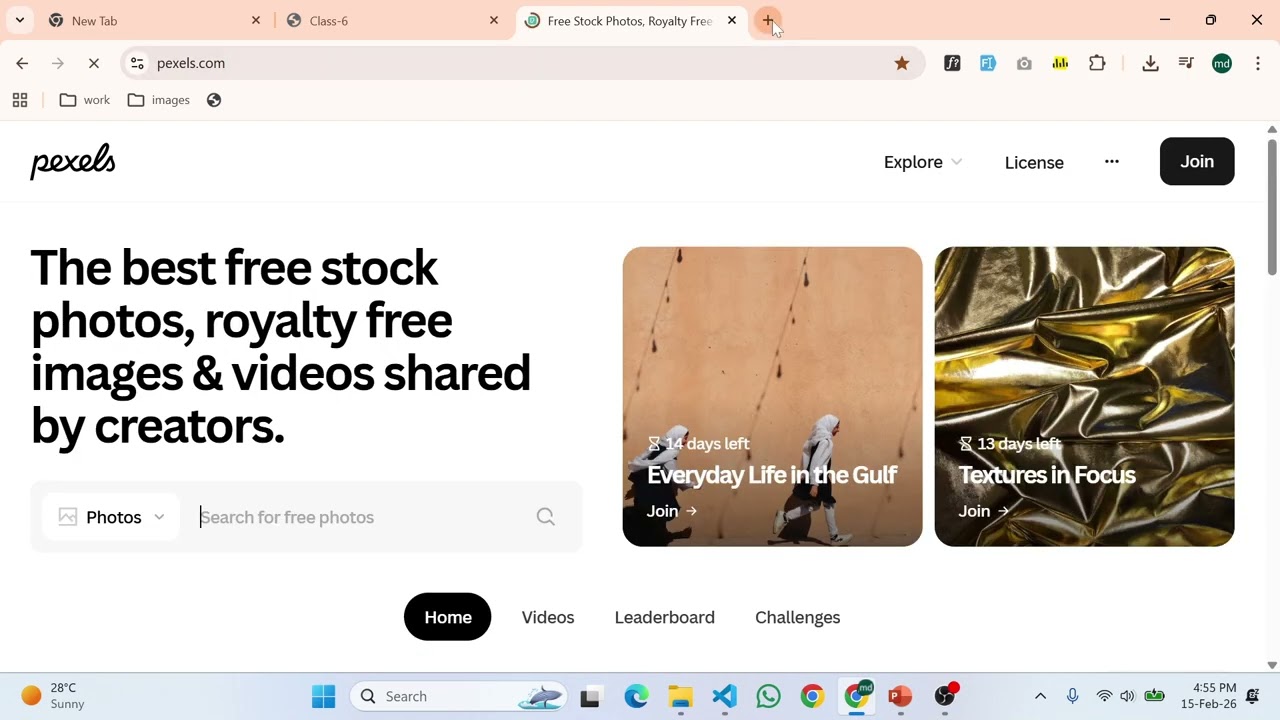Open Microsoft Edge from taskbar

[x=636, y=696]
